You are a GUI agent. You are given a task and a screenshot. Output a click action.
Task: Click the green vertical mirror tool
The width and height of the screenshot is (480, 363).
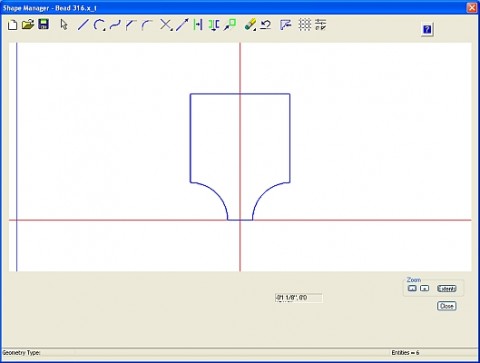point(214,25)
